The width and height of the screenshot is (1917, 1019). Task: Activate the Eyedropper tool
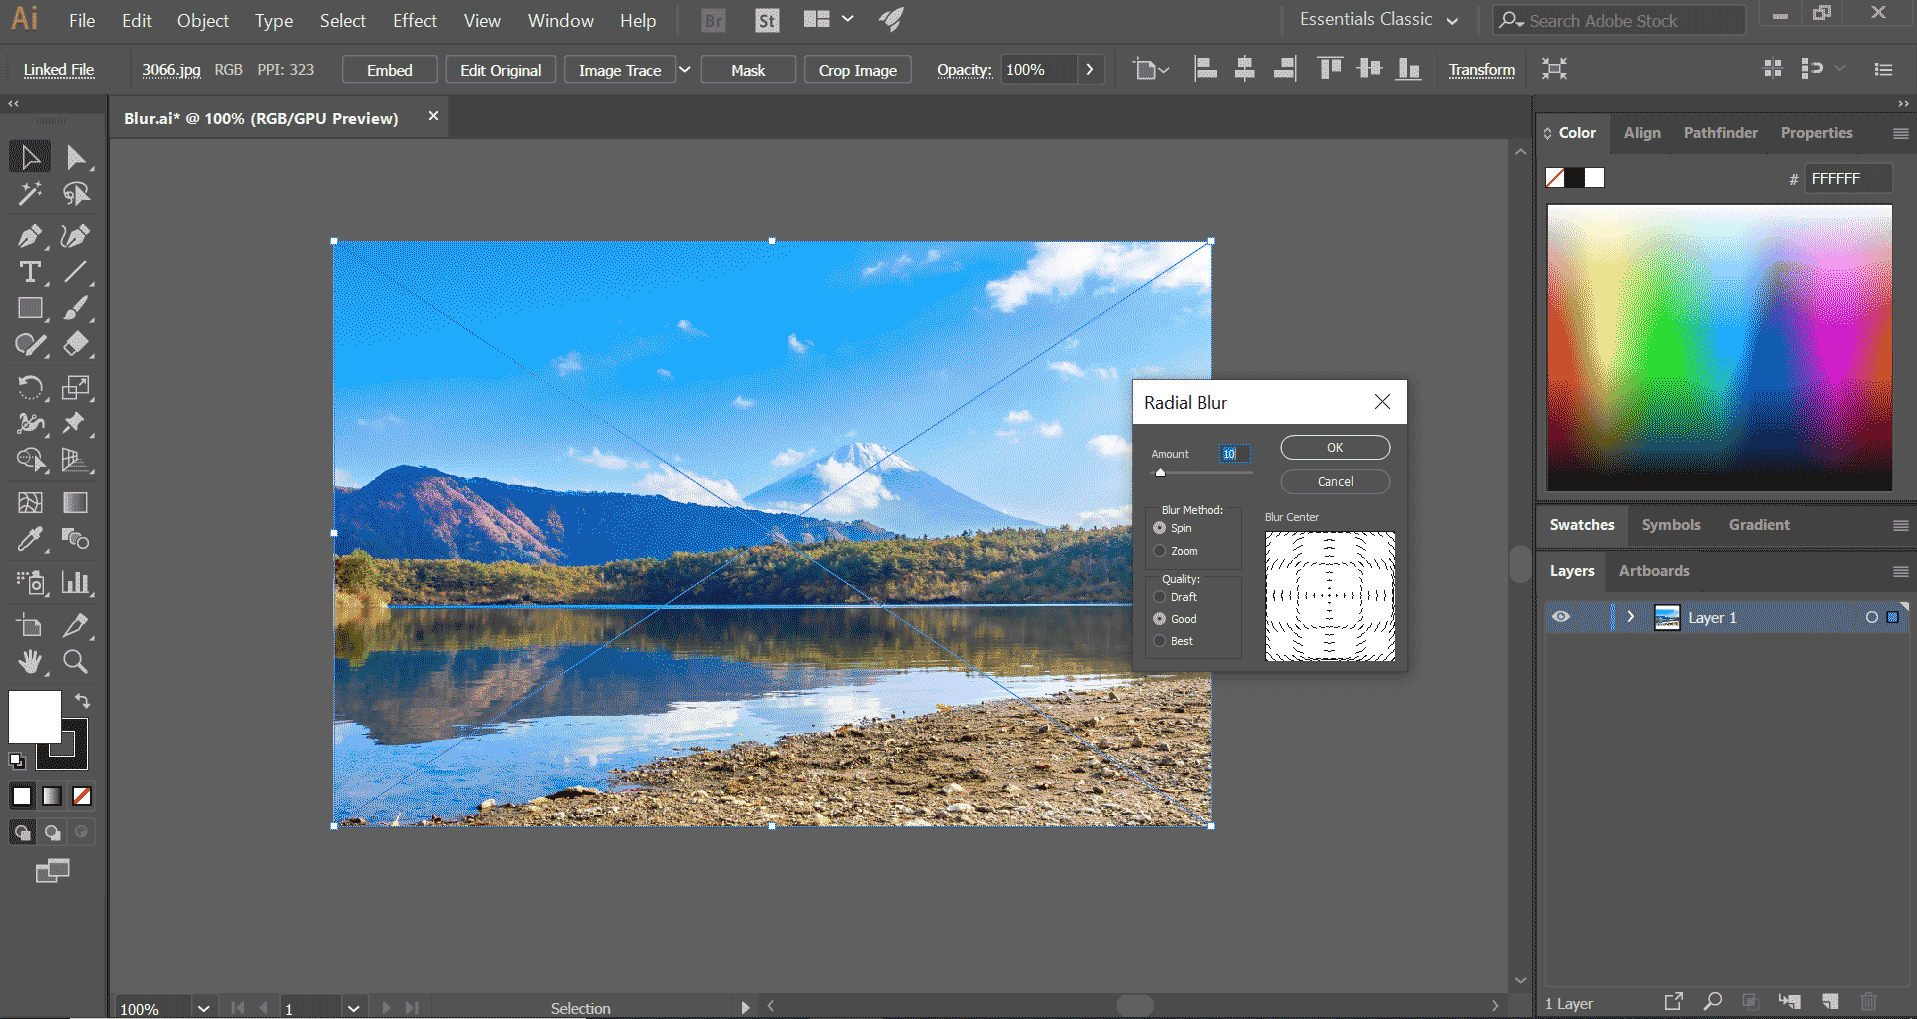pyautogui.click(x=30, y=540)
